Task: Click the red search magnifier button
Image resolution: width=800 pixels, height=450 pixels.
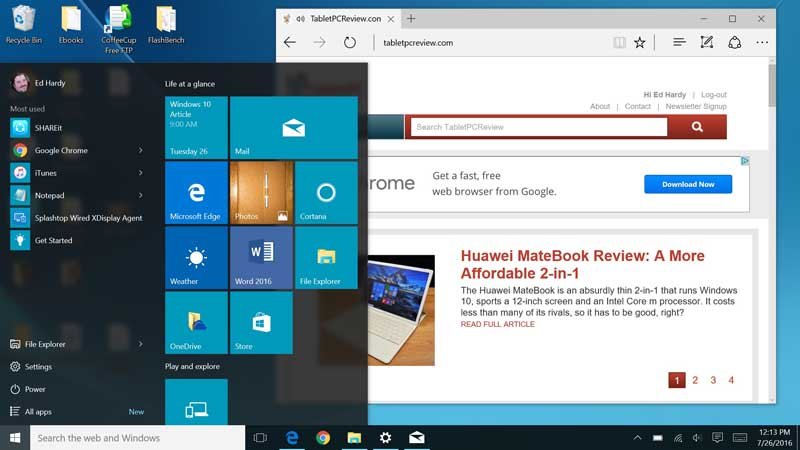Action: [x=697, y=127]
